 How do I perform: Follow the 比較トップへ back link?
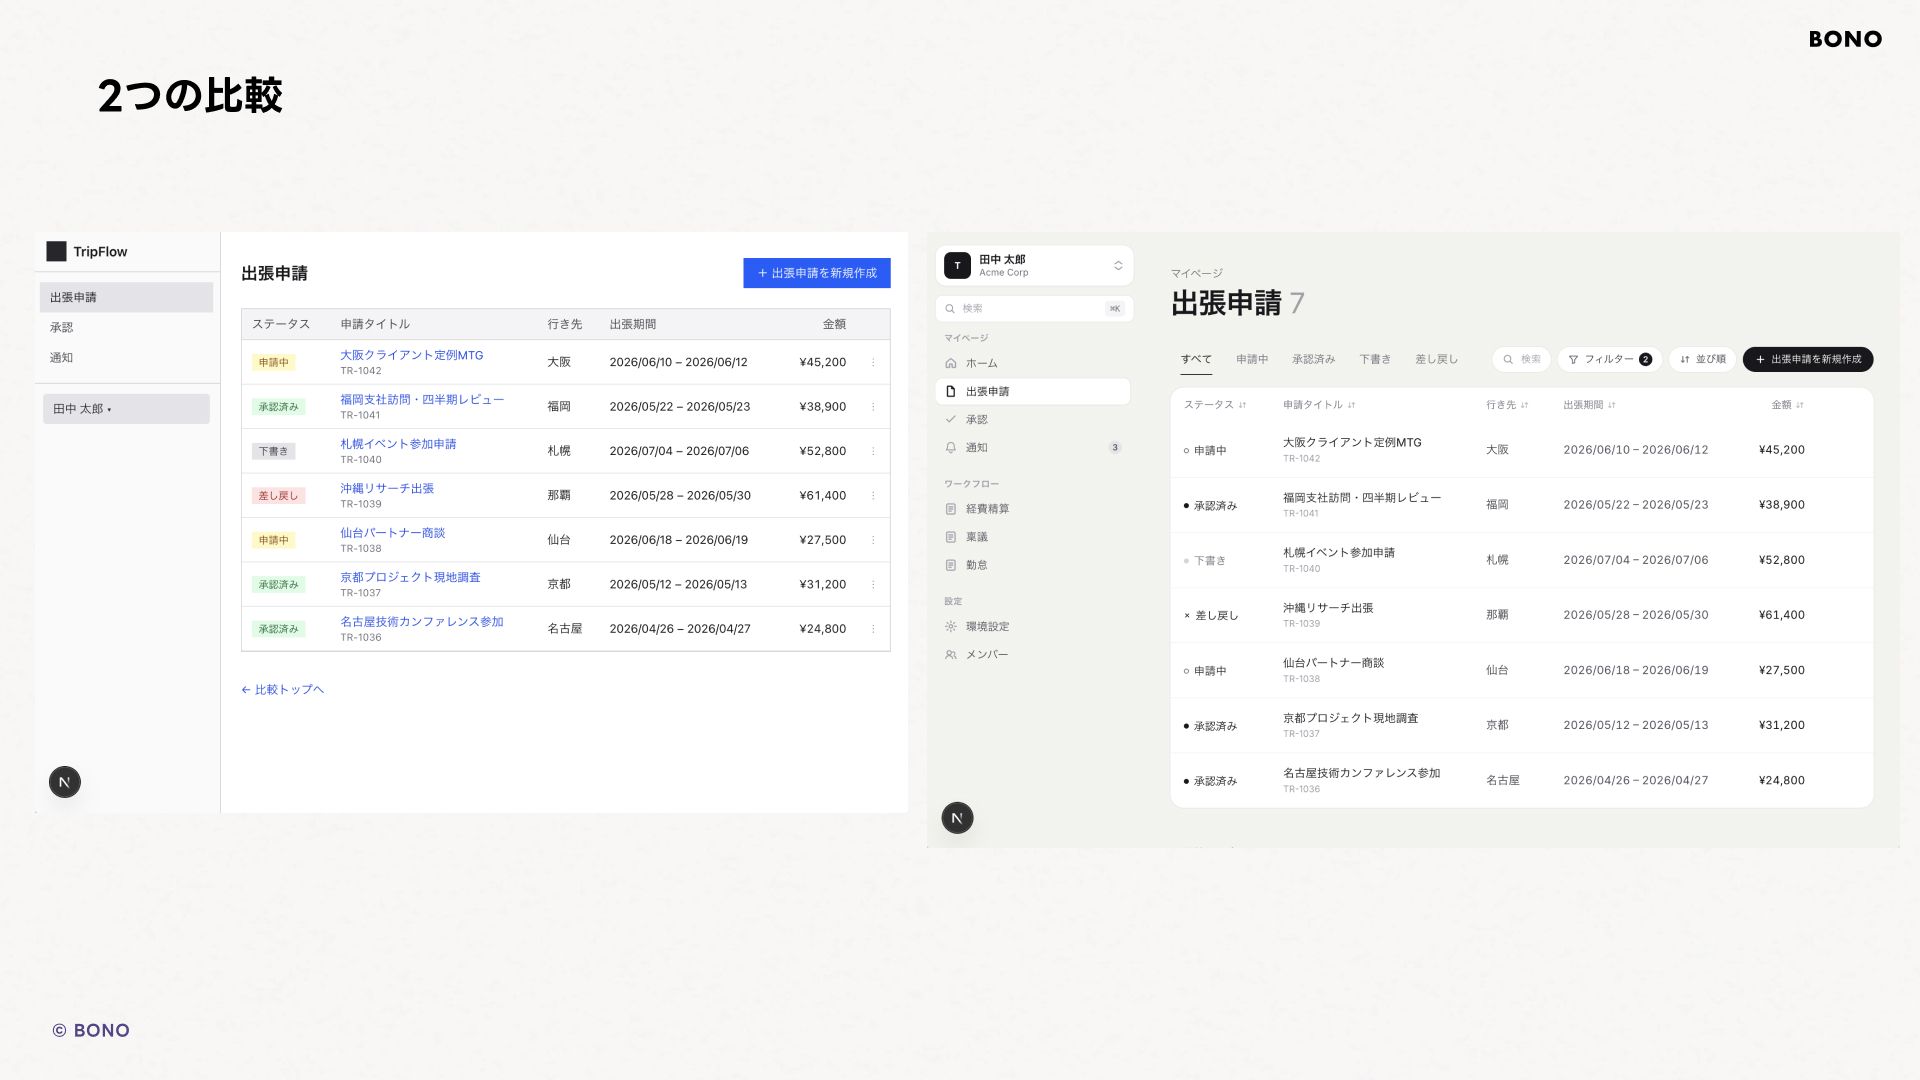[282, 689]
